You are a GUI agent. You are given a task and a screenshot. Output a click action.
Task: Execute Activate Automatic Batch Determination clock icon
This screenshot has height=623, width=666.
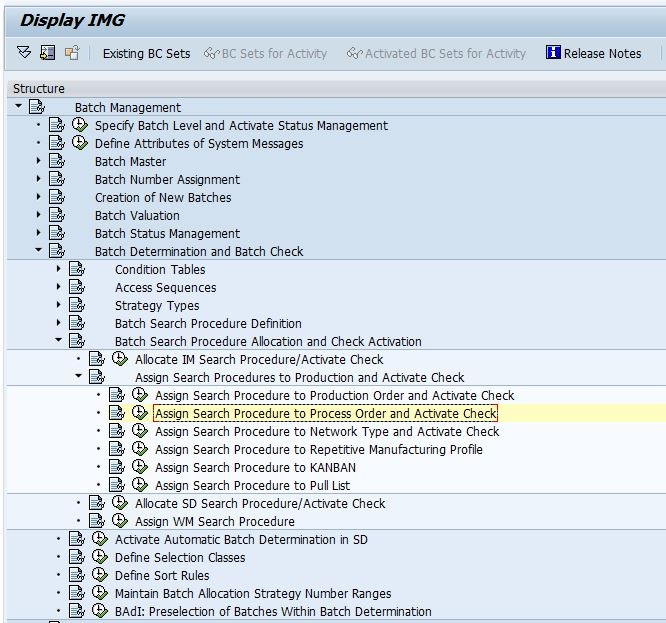coord(100,538)
